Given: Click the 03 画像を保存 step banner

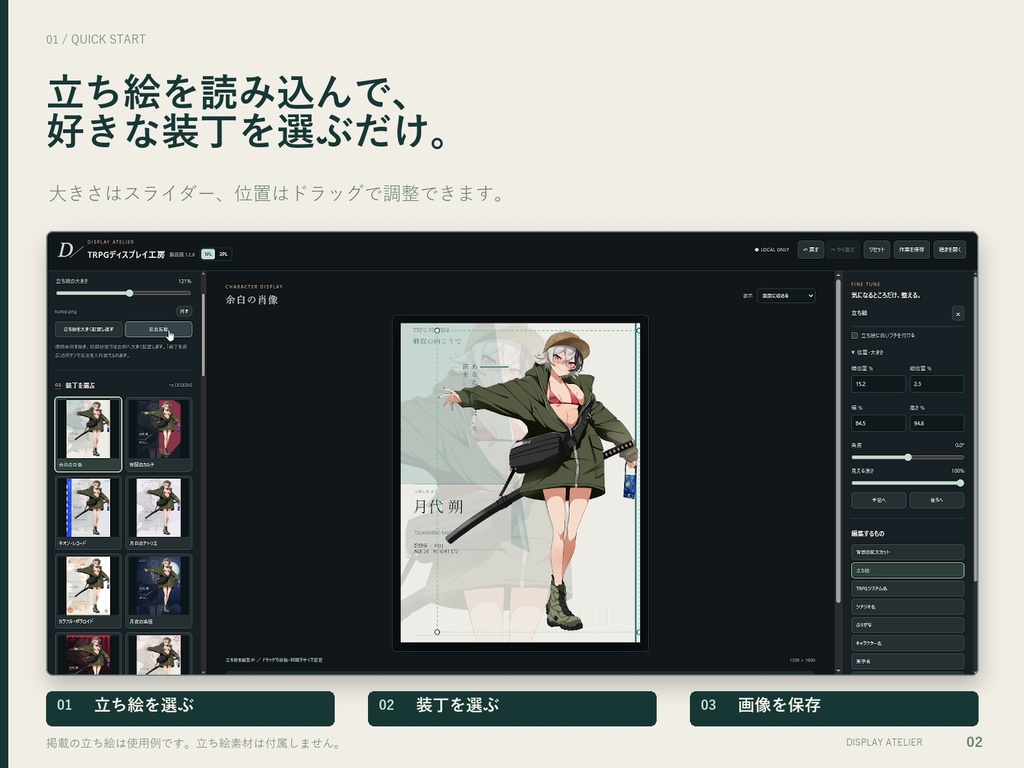Looking at the screenshot, I should tap(834, 709).
